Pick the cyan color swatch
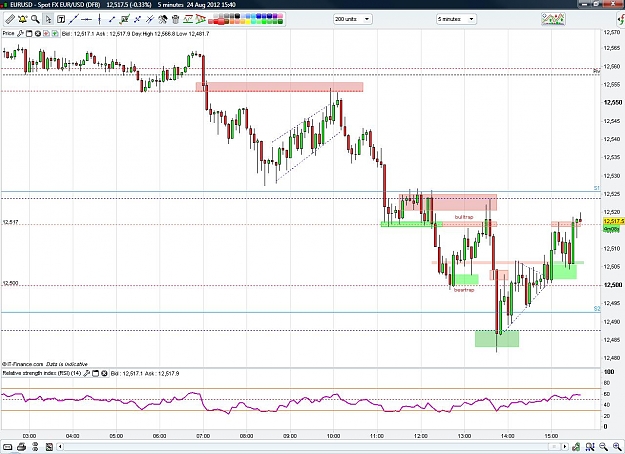Screen dimensions: 625x454 coord(253,16)
